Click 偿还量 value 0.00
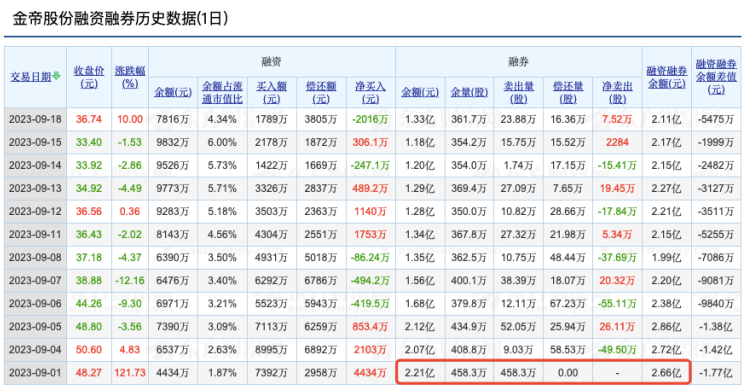Screen dimensions: 747x391 568,372
